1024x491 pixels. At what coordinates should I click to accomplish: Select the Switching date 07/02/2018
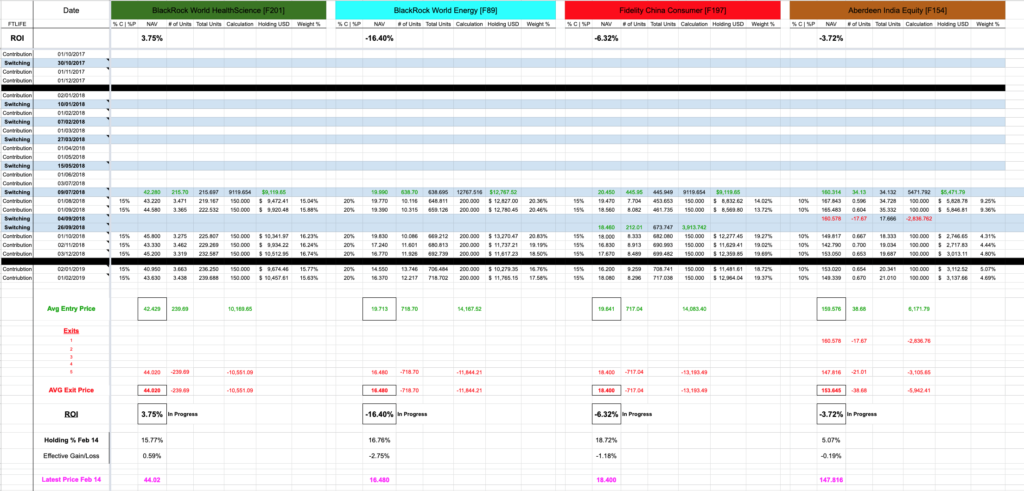pyautogui.click(x=71, y=121)
